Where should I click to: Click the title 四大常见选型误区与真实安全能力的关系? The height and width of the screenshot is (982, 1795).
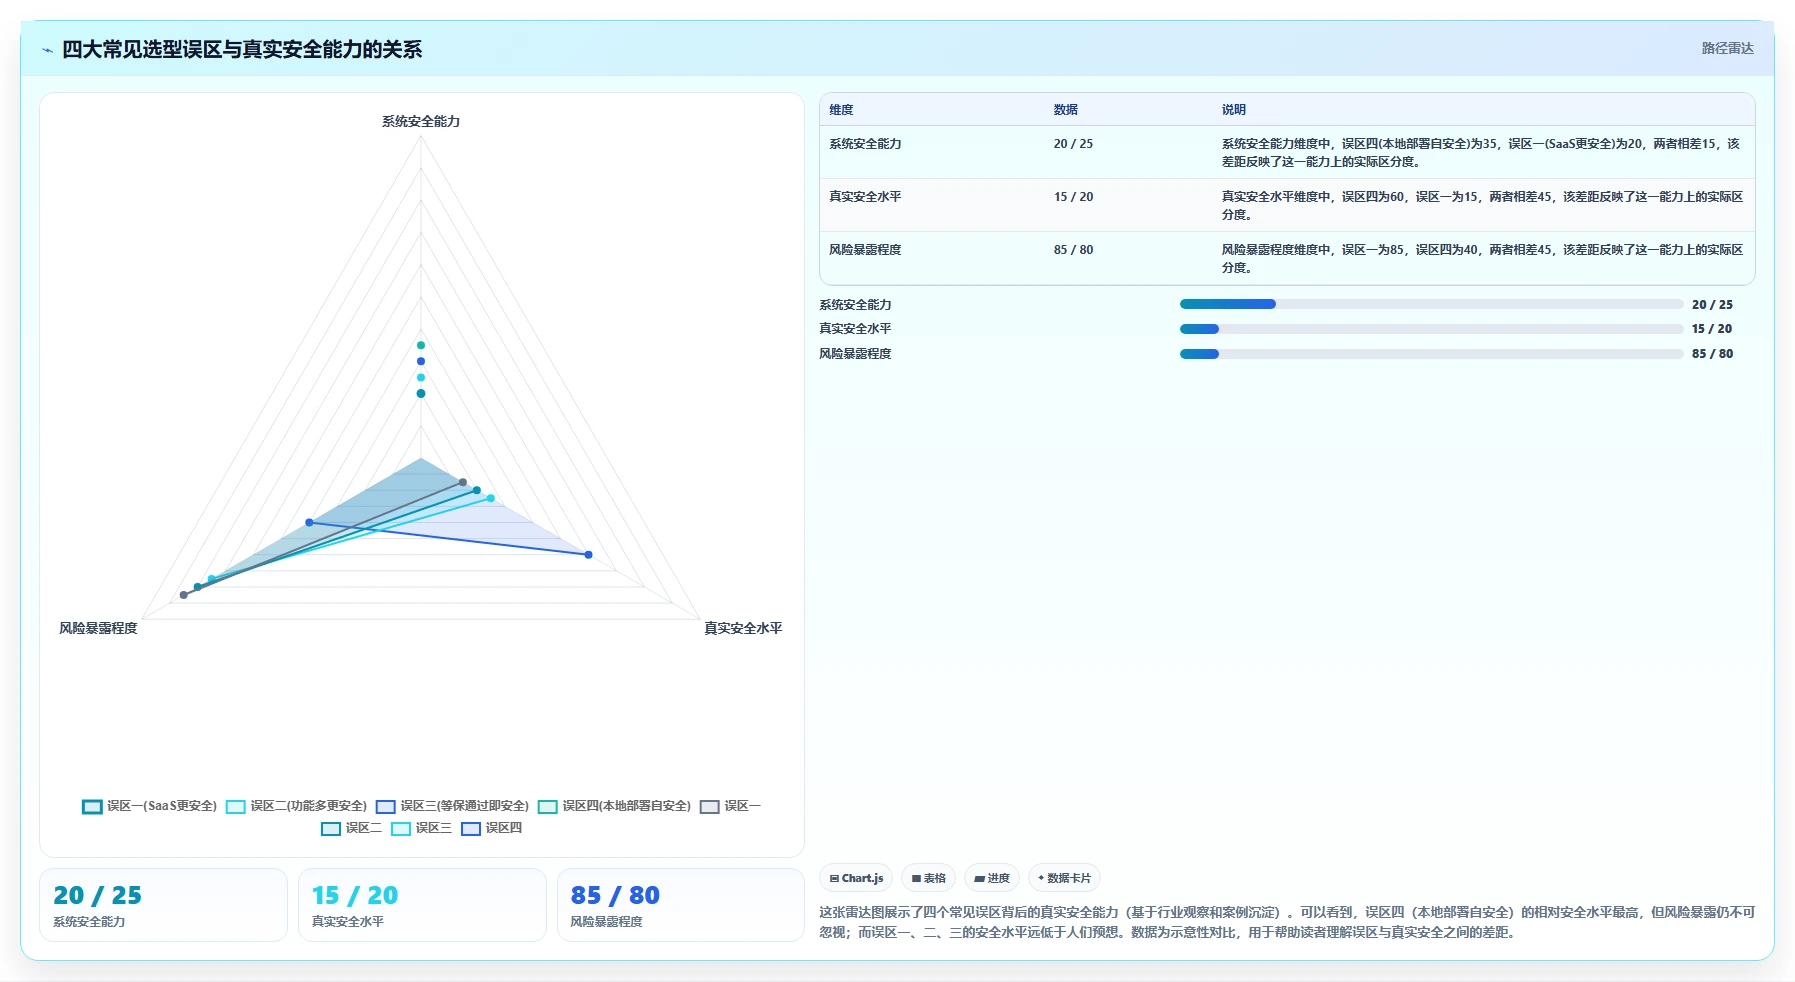[x=242, y=50]
